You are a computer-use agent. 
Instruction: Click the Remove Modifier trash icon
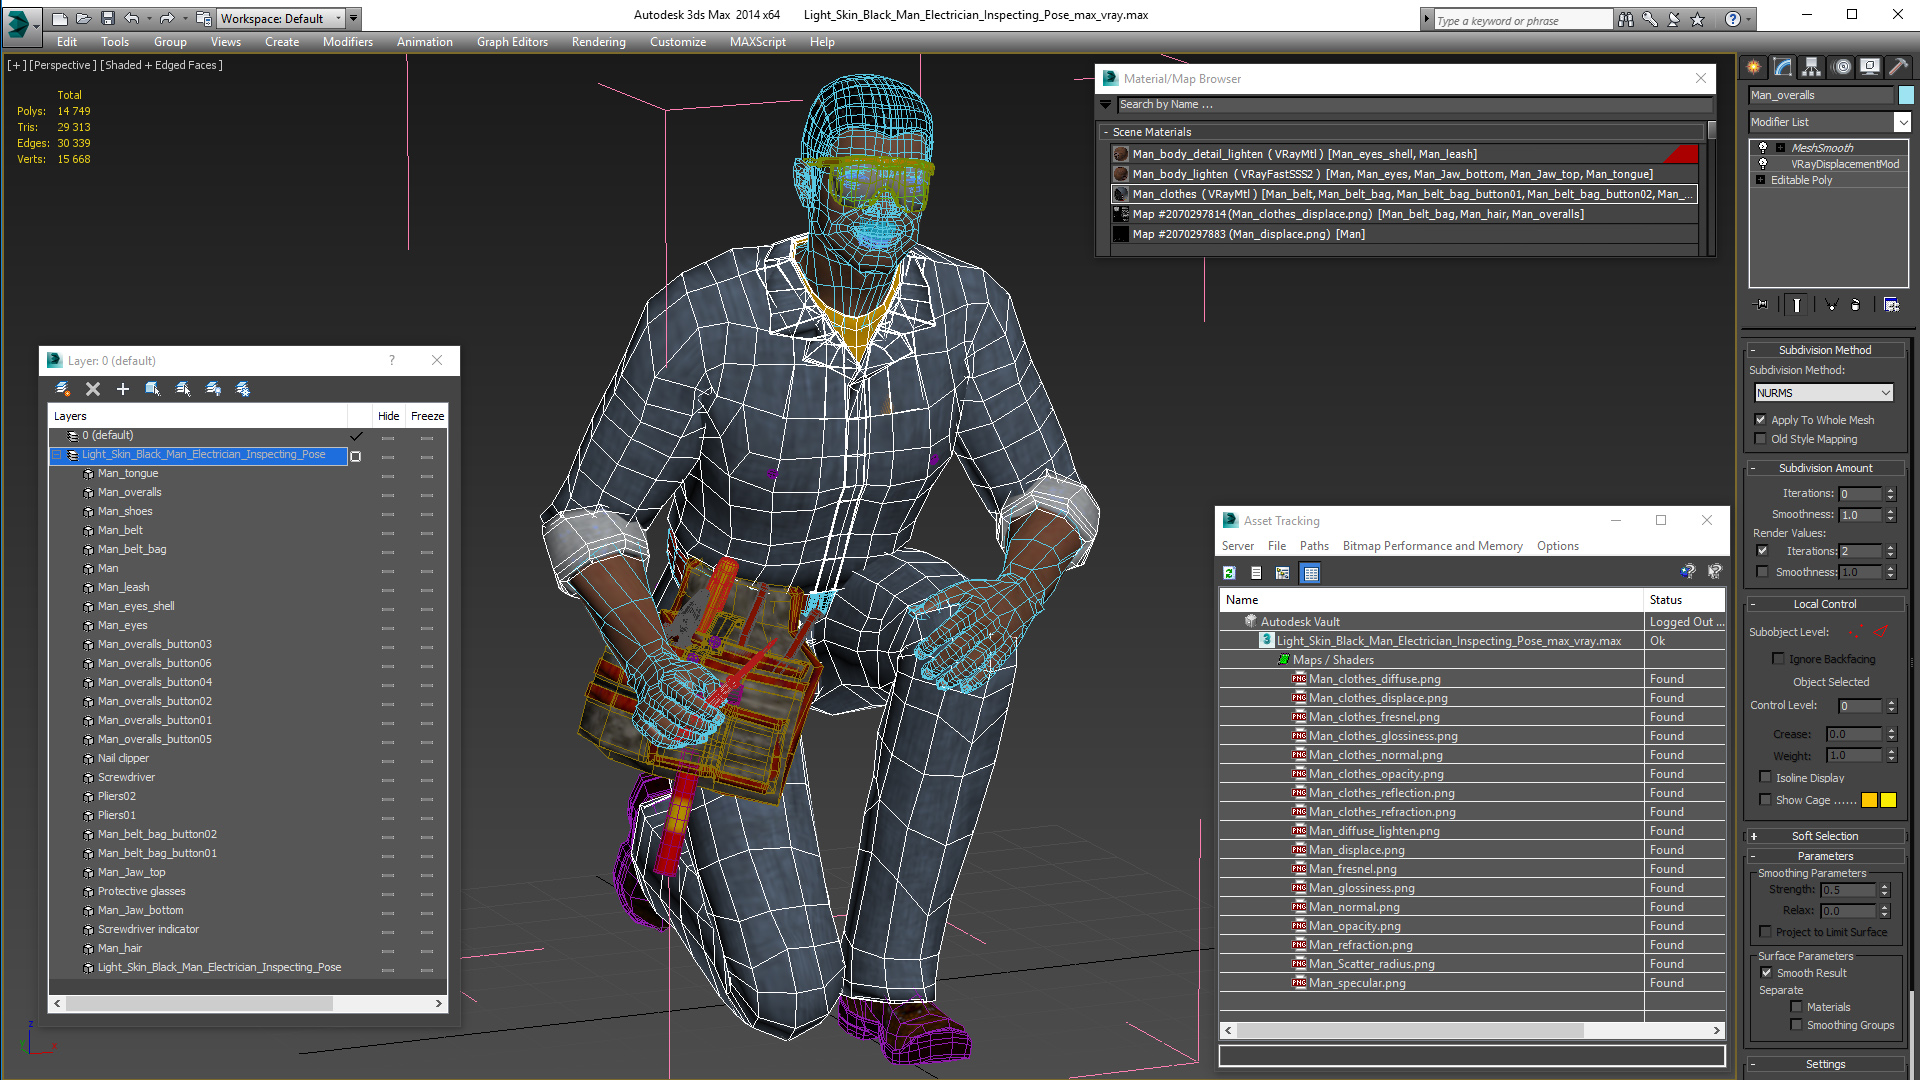(x=1856, y=305)
